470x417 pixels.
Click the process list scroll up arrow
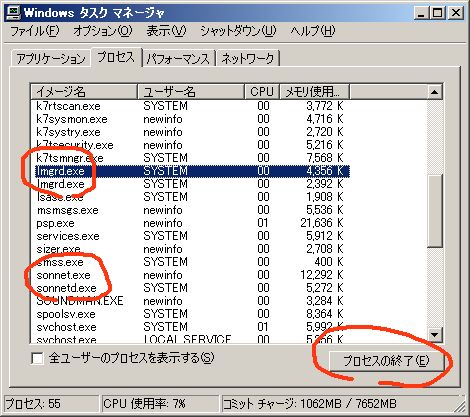pyautogui.click(x=434, y=92)
